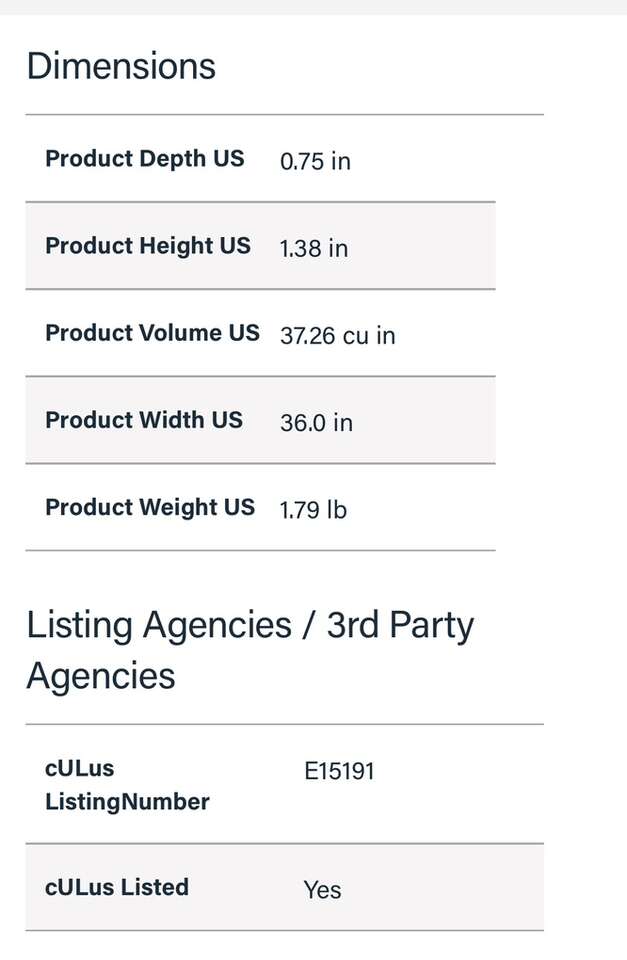Click the 36.0 in width value
Image resolution: width=627 pixels, height=960 pixels.
316,423
